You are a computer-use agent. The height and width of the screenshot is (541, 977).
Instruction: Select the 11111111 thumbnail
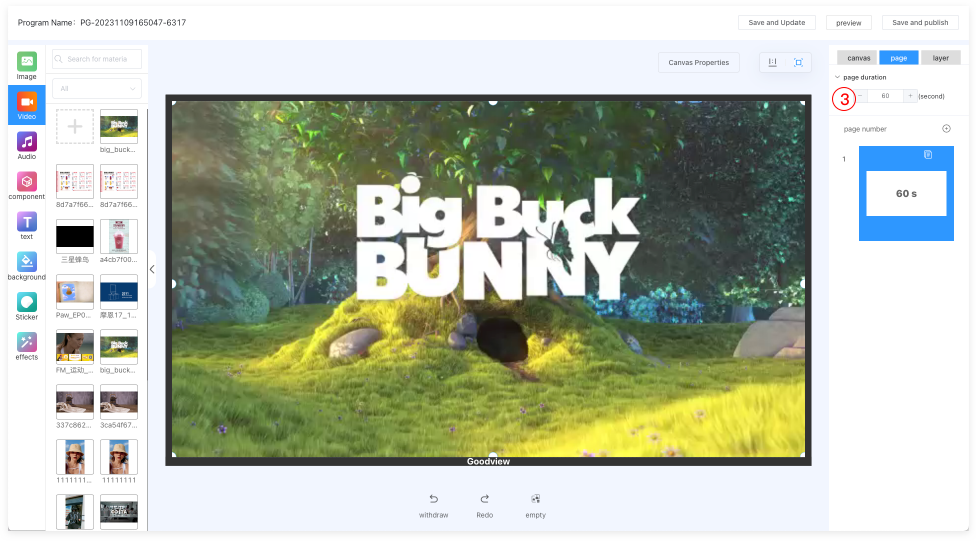(118, 457)
